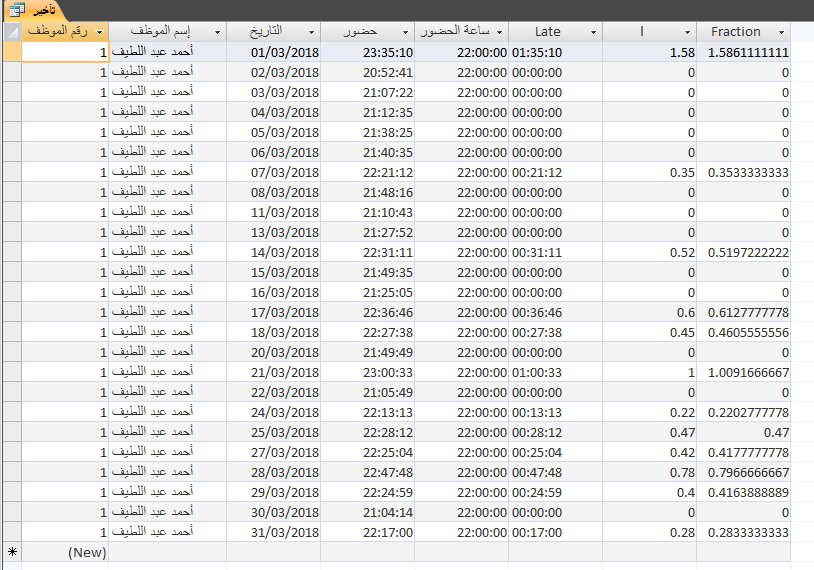Click Fraction value 0.2202777778
Screen dimensions: 814x570
point(743,412)
